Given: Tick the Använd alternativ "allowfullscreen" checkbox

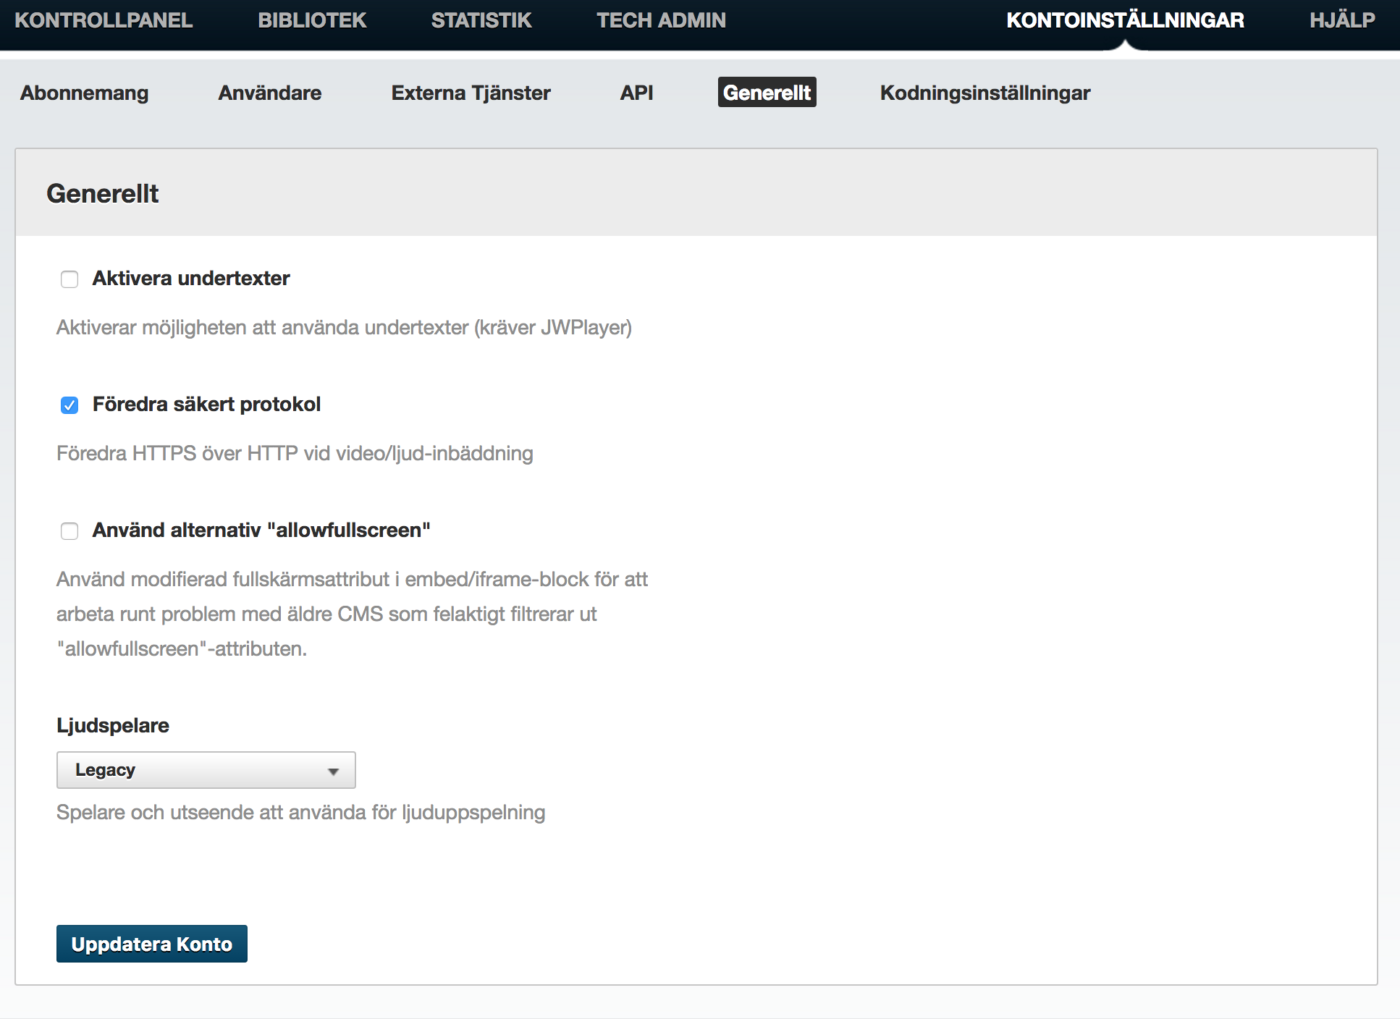Looking at the screenshot, I should [69, 531].
